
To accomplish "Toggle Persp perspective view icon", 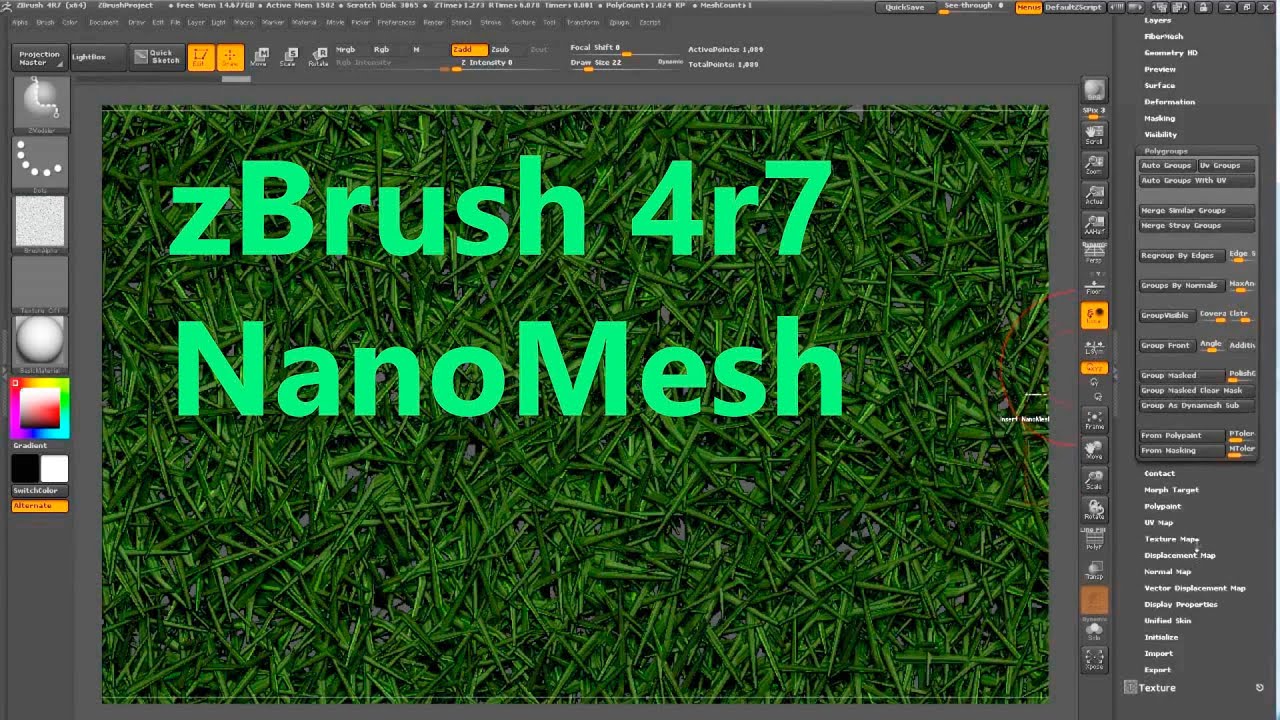I will [1095, 252].
